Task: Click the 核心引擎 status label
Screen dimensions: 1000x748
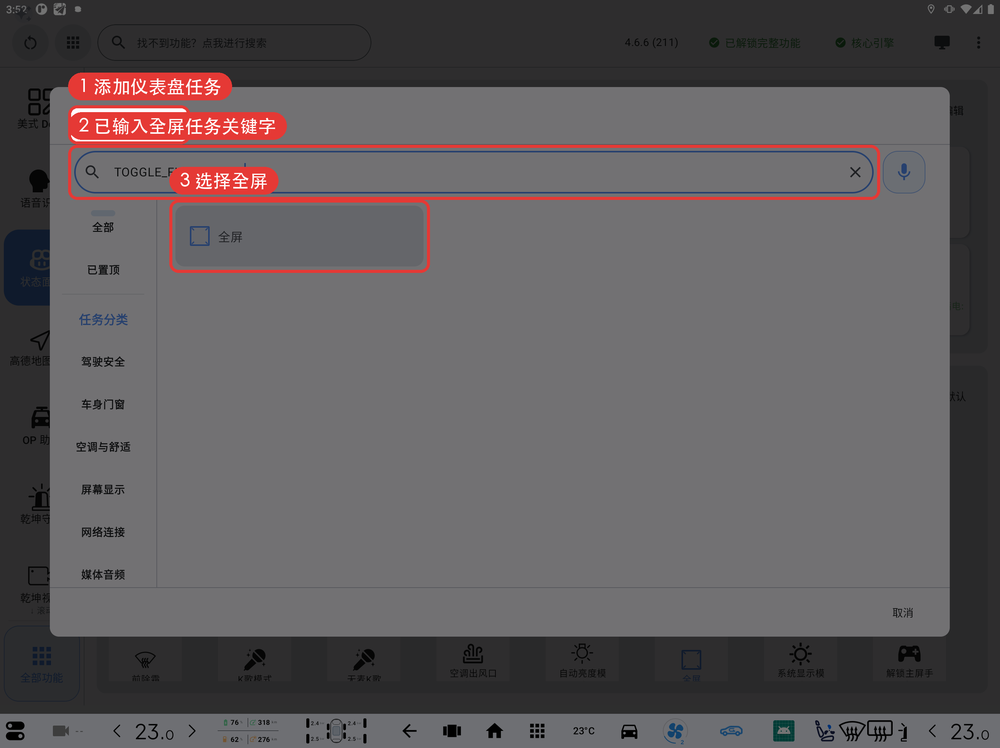Action: [865, 43]
